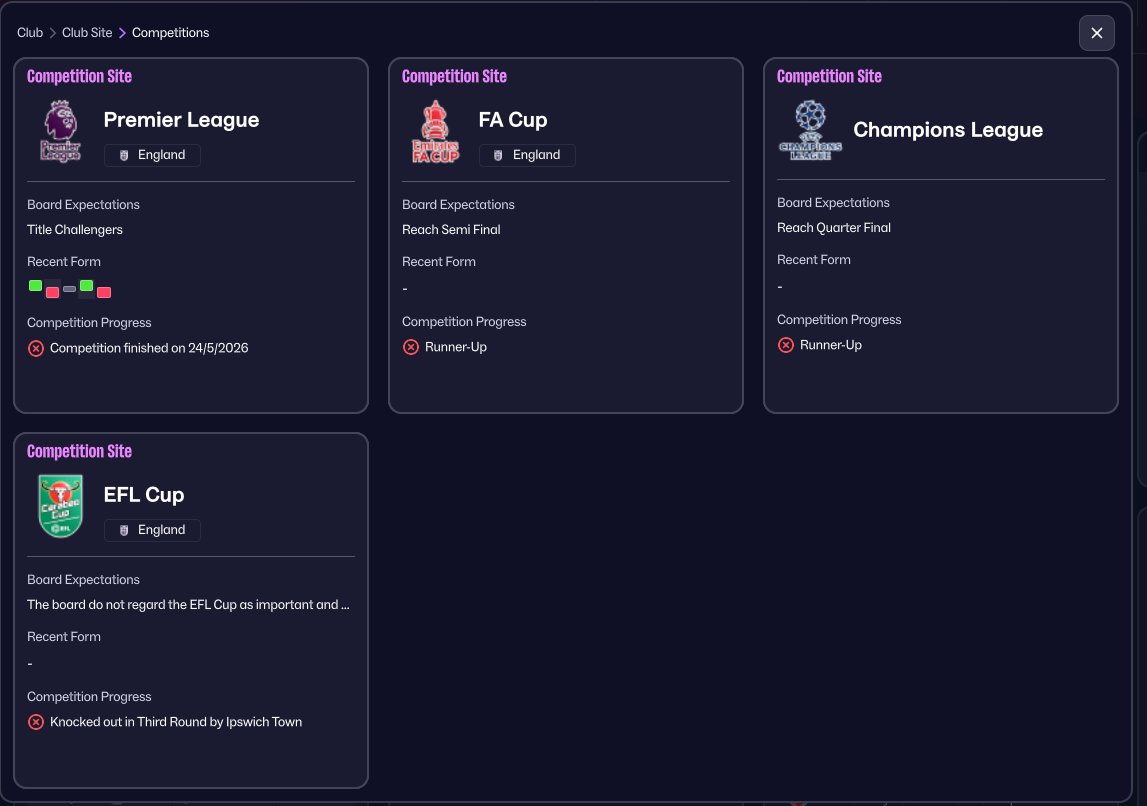Image resolution: width=1147 pixels, height=806 pixels.
Task: Select 'Title Challengers' expectation text
Action: pyautogui.click(x=75, y=230)
